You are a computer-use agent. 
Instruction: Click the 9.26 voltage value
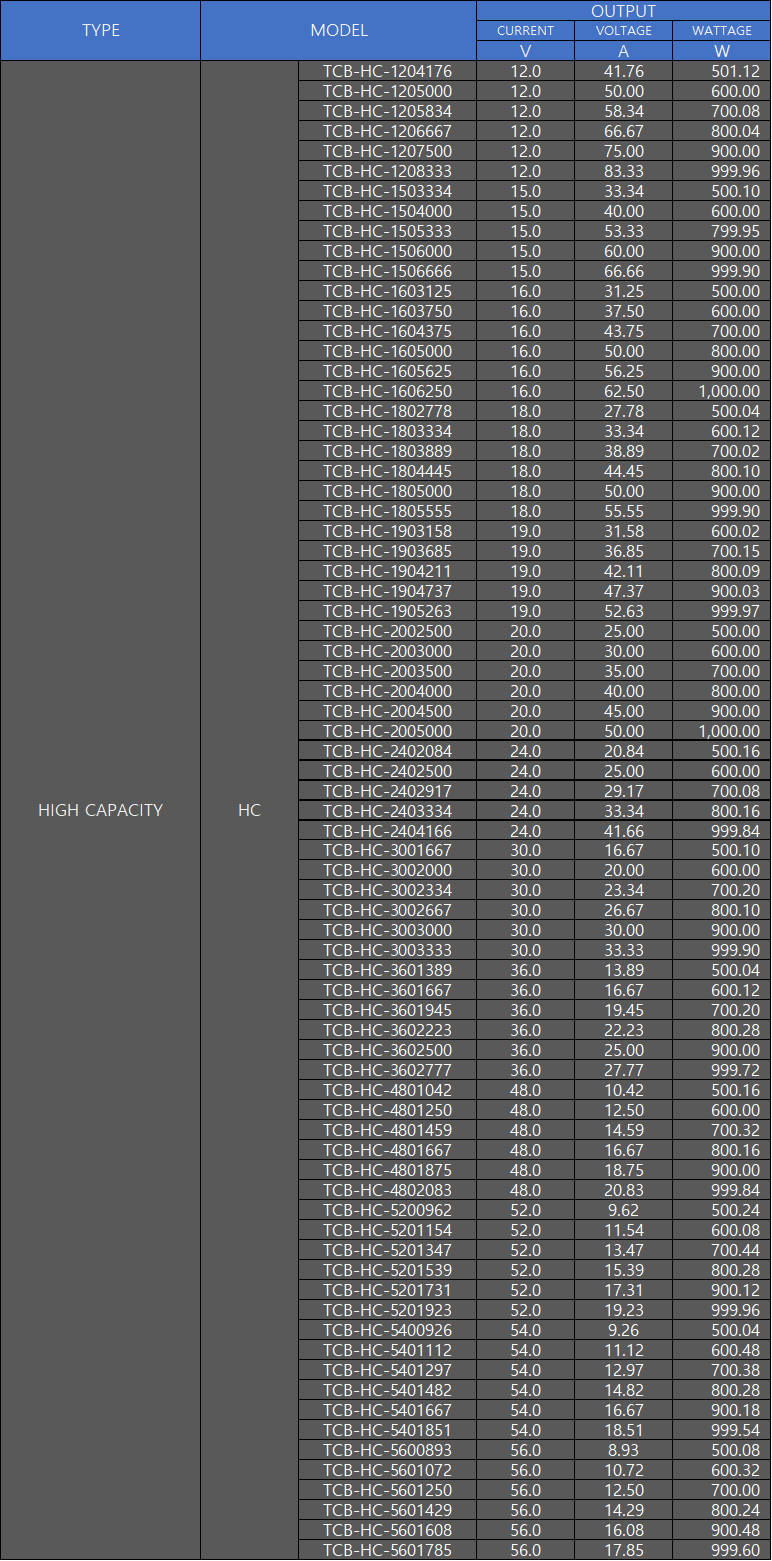[624, 1330]
